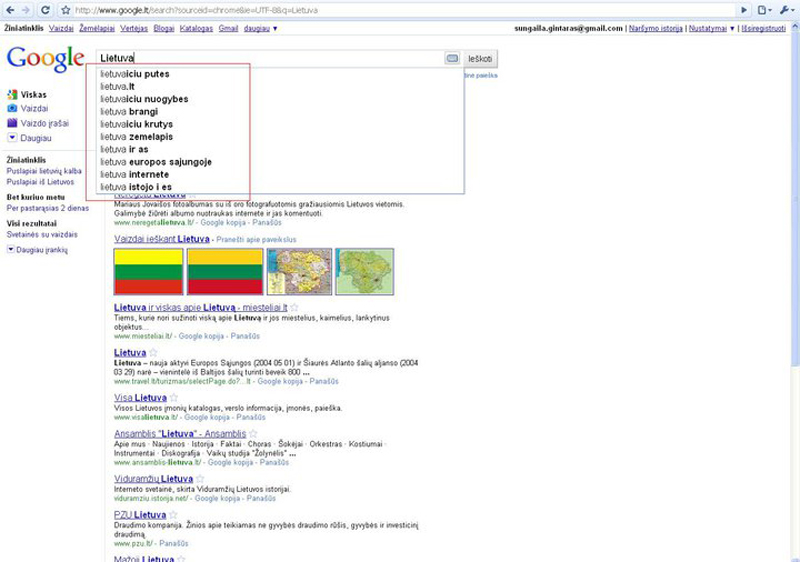Open Gmail in the top navigation
The width and height of the screenshot is (800, 562).
[x=229, y=29]
